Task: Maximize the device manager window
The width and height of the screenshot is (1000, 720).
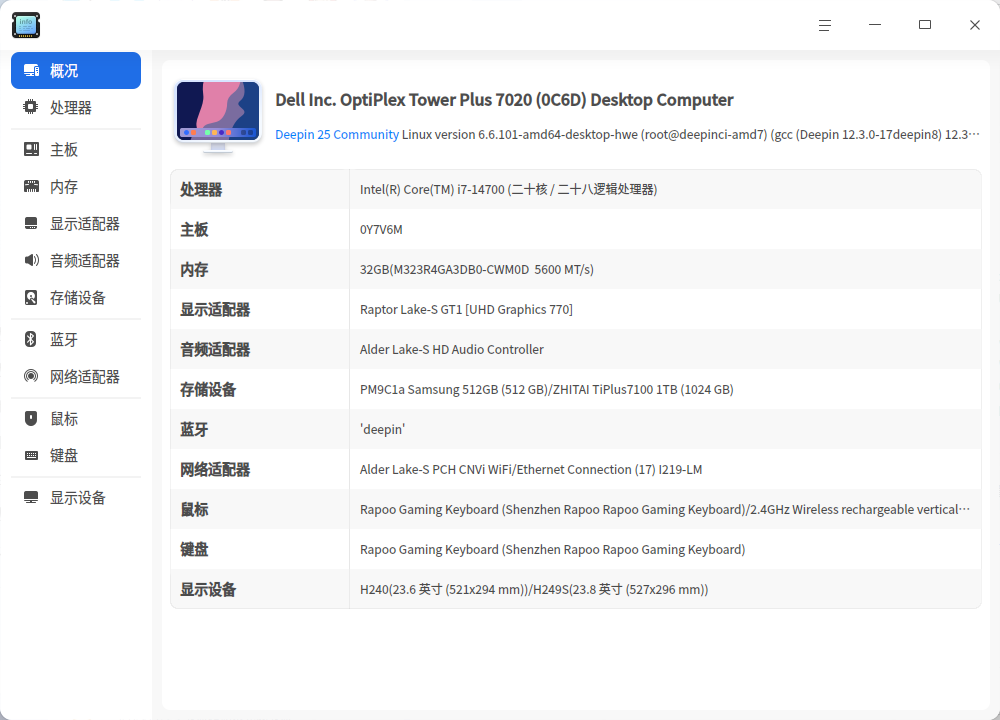Action: (x=925, y=25)
